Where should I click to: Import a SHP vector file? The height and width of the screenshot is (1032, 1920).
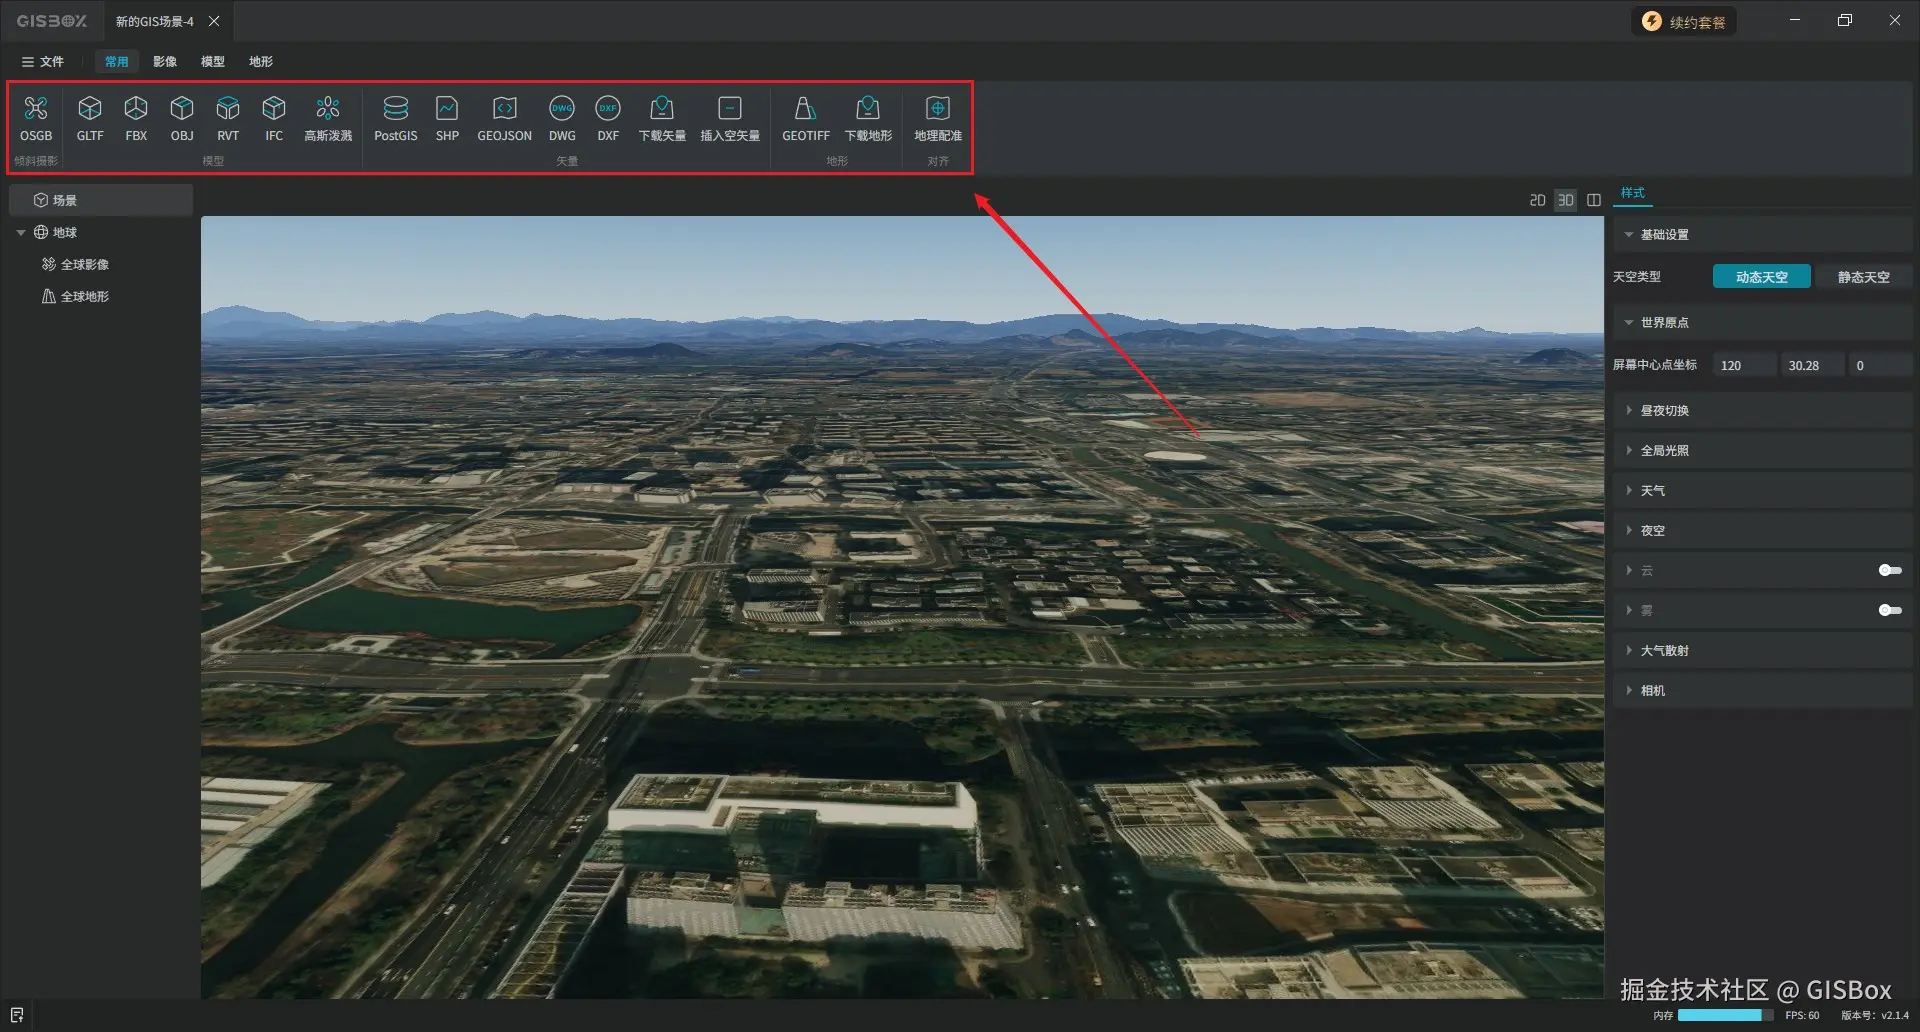pyautogui.click(x=447, y=118)
